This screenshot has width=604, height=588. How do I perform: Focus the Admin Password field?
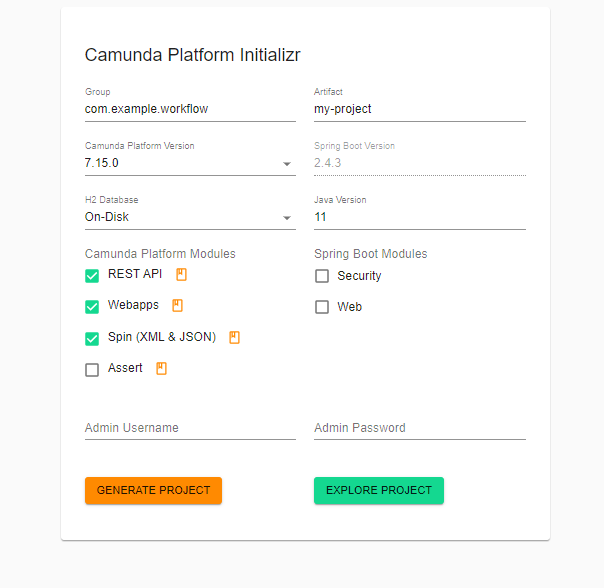tap(419, 428)
